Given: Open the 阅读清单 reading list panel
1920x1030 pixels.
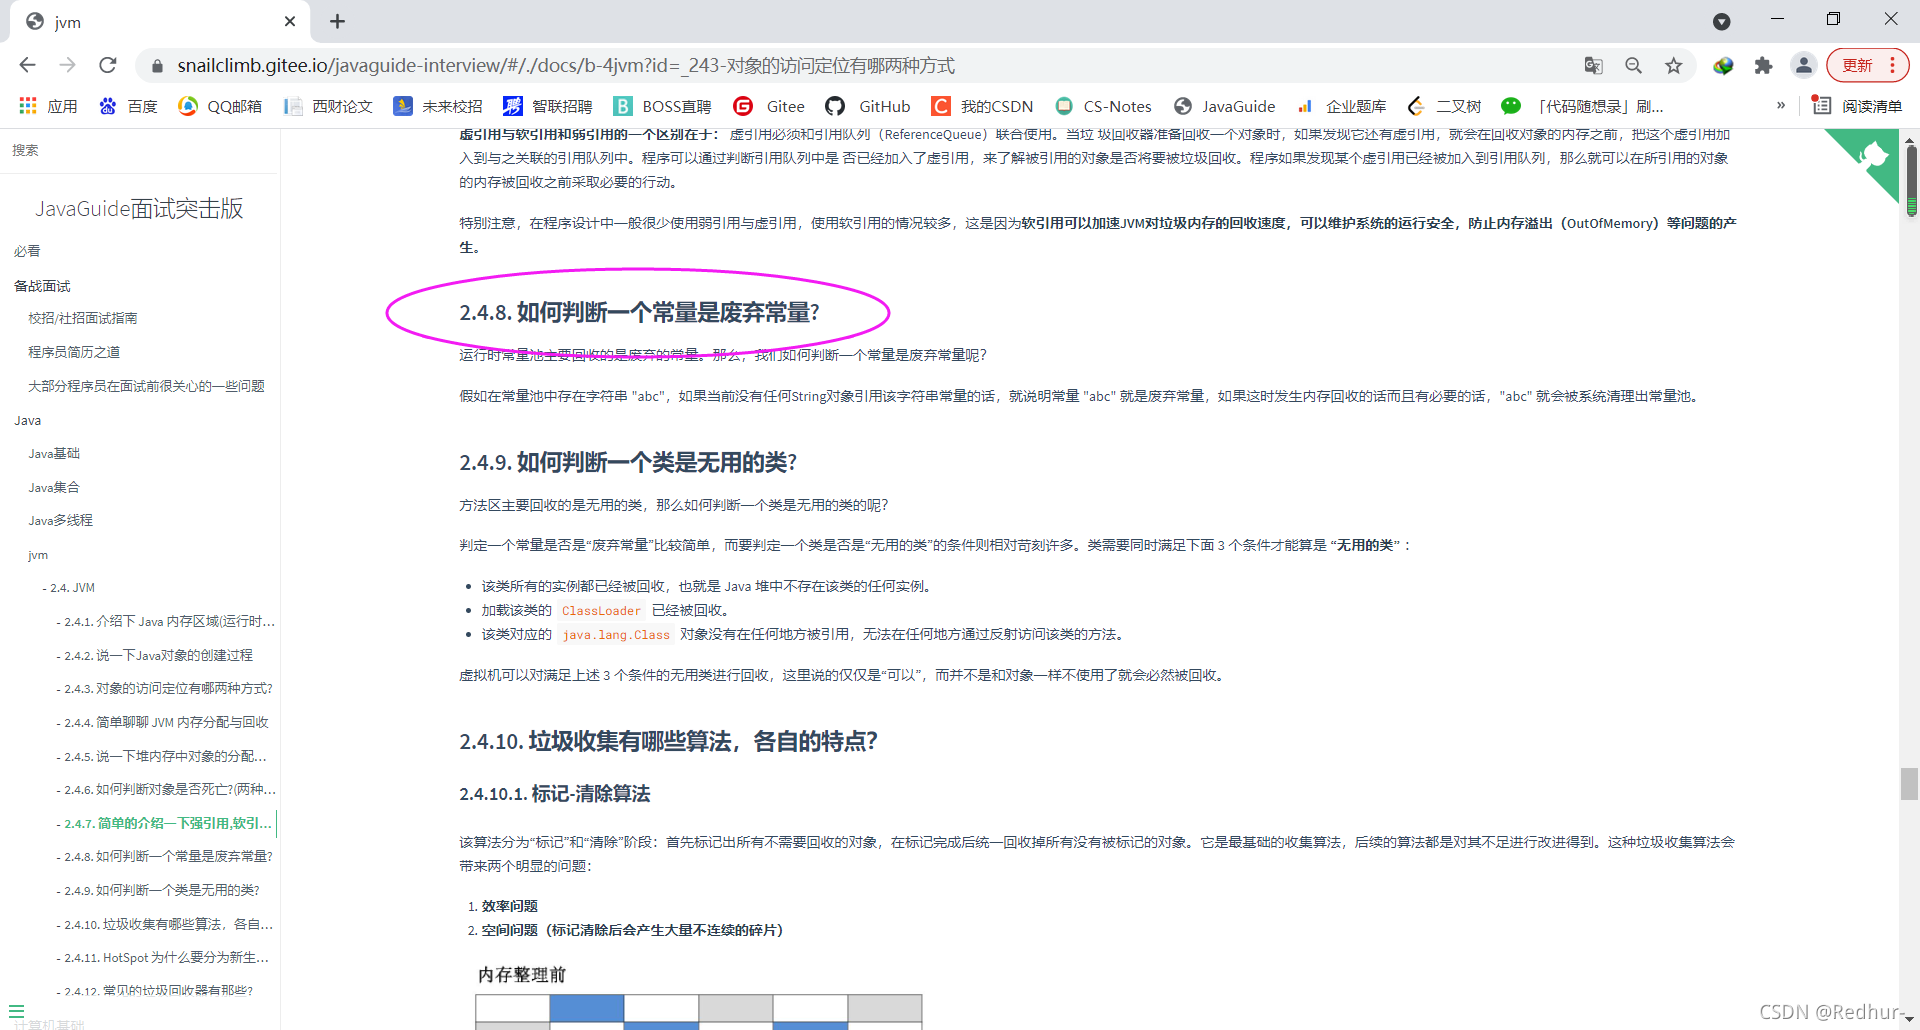Looking at the screenshot, I should (x=1858, y=105).
